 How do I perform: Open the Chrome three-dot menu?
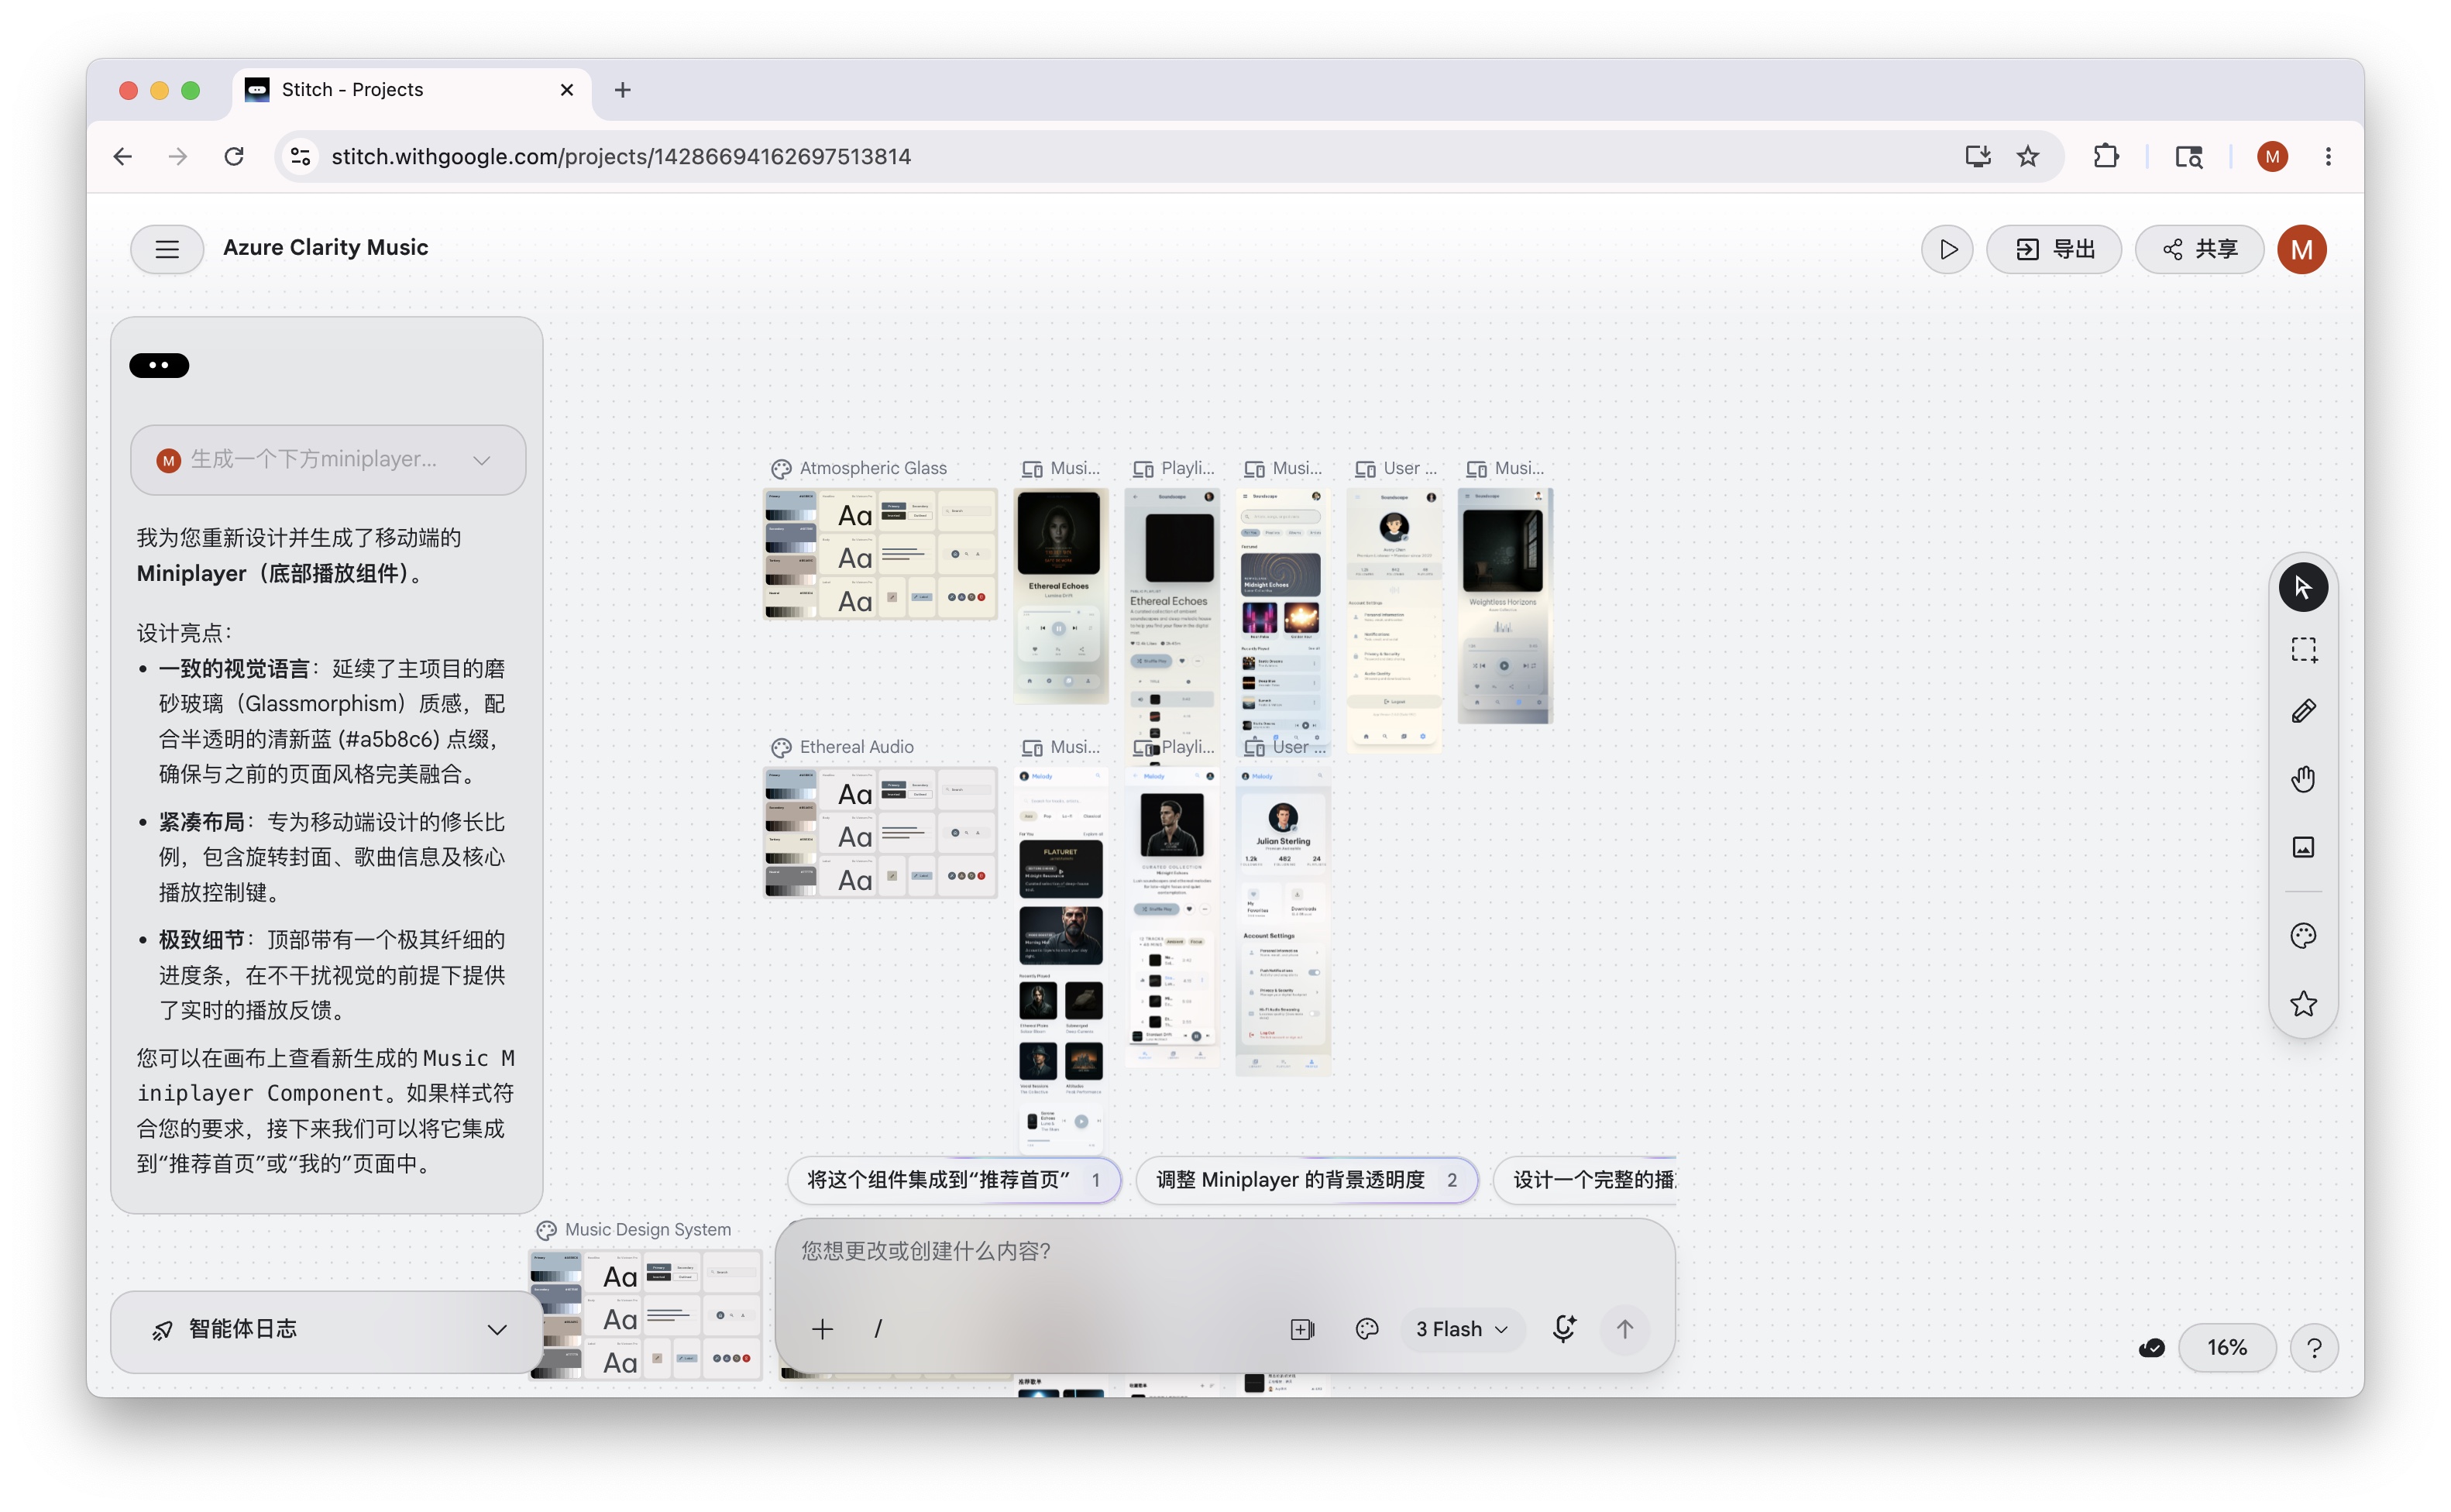[x=2327, y=156]
